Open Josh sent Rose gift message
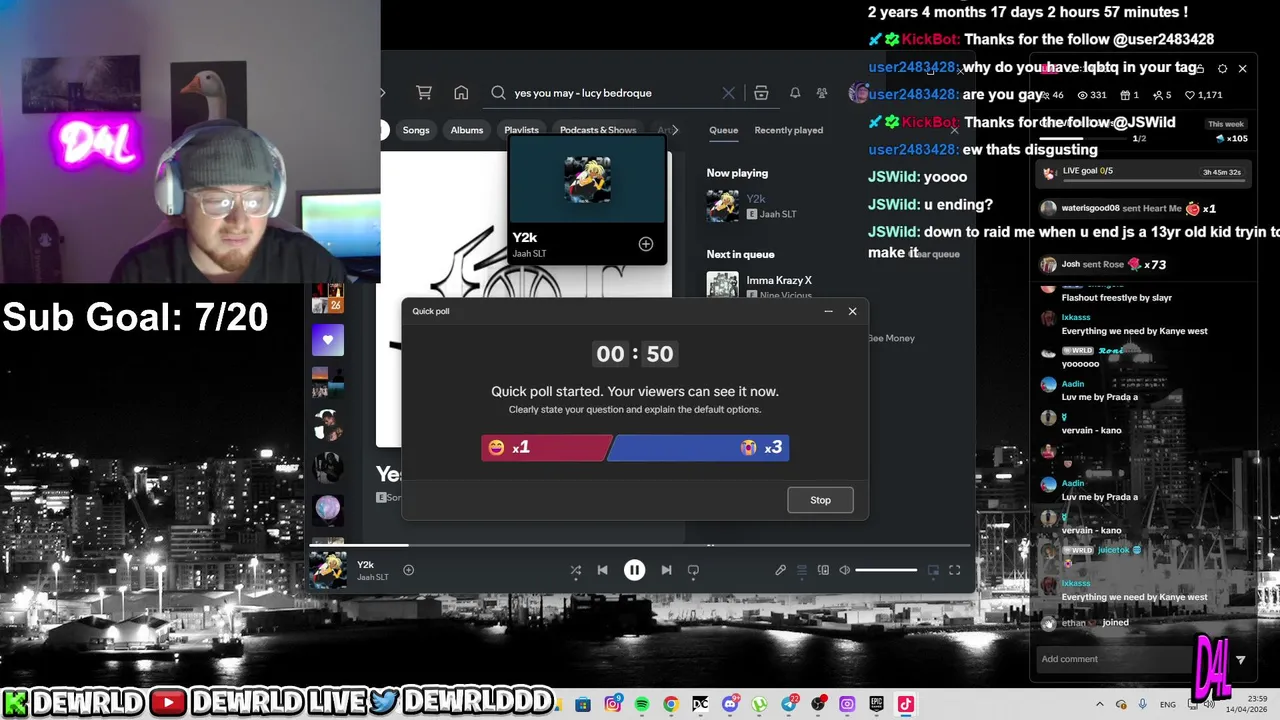This screenshot has height=720, width=1280. tap(1104, 265)
